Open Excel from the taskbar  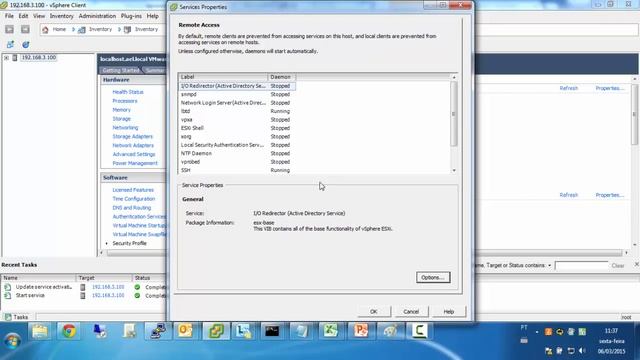(331, 331)
